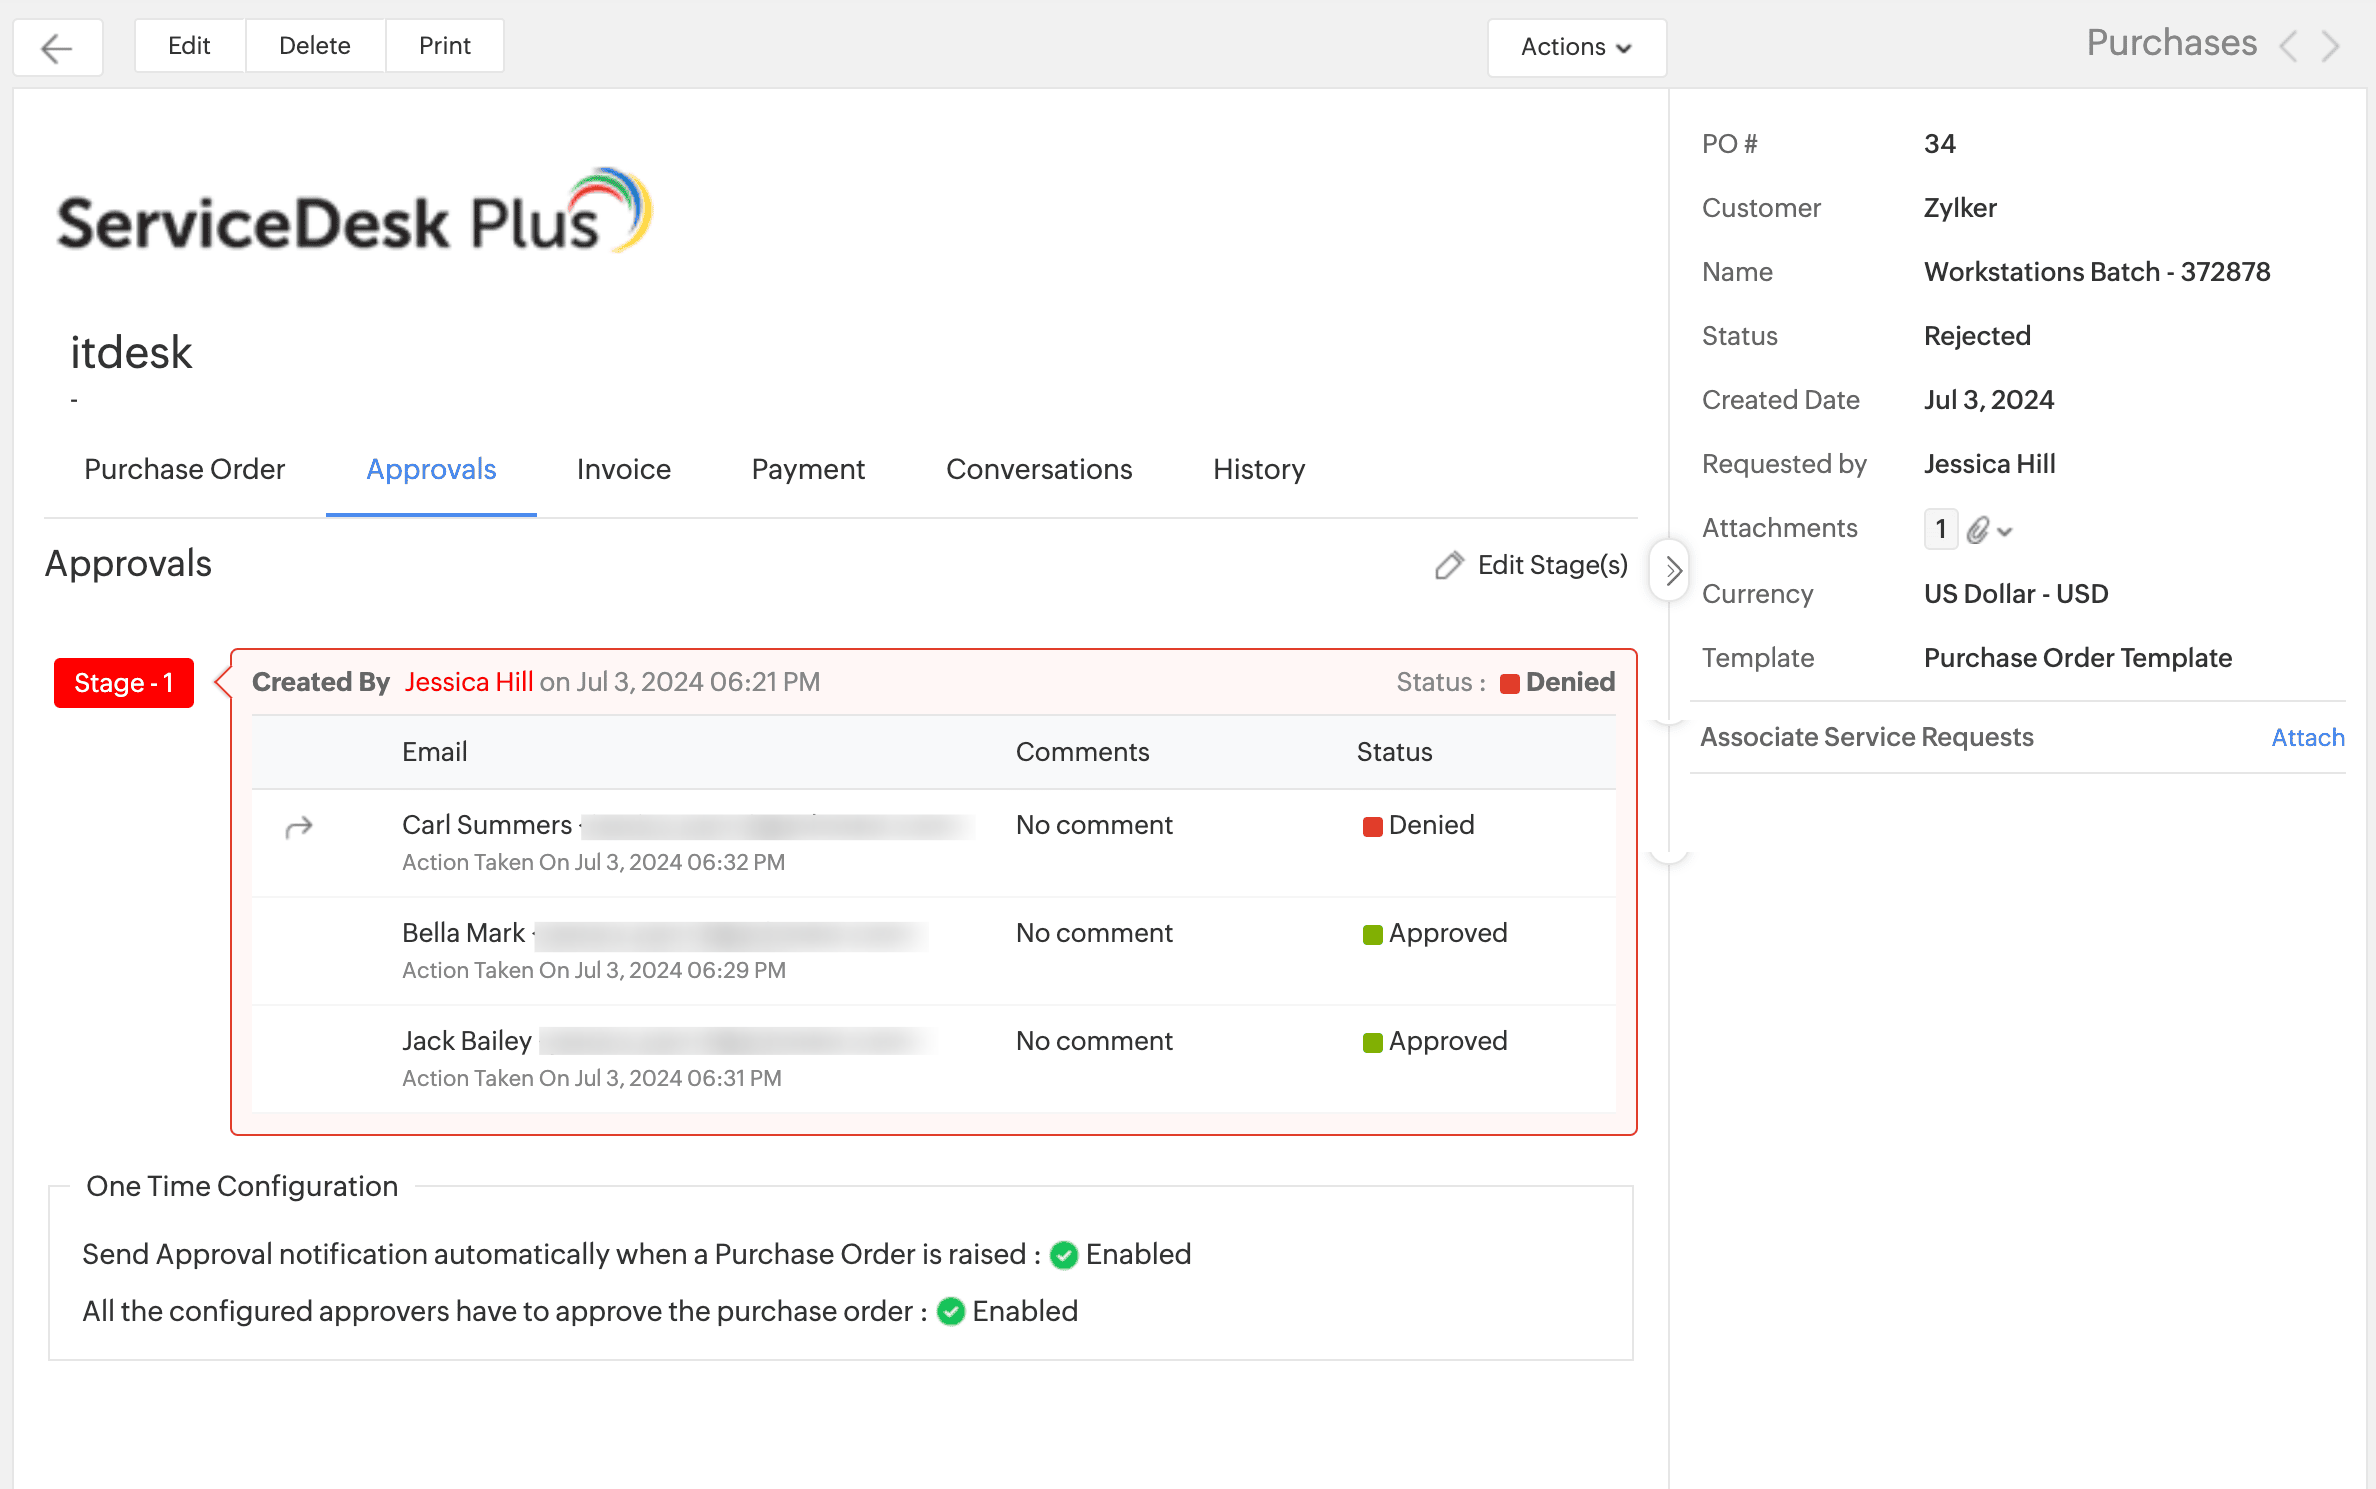Click the forward arrow next to Carl Summers
The image size is (2376, 1489).
tap(299, 826)
